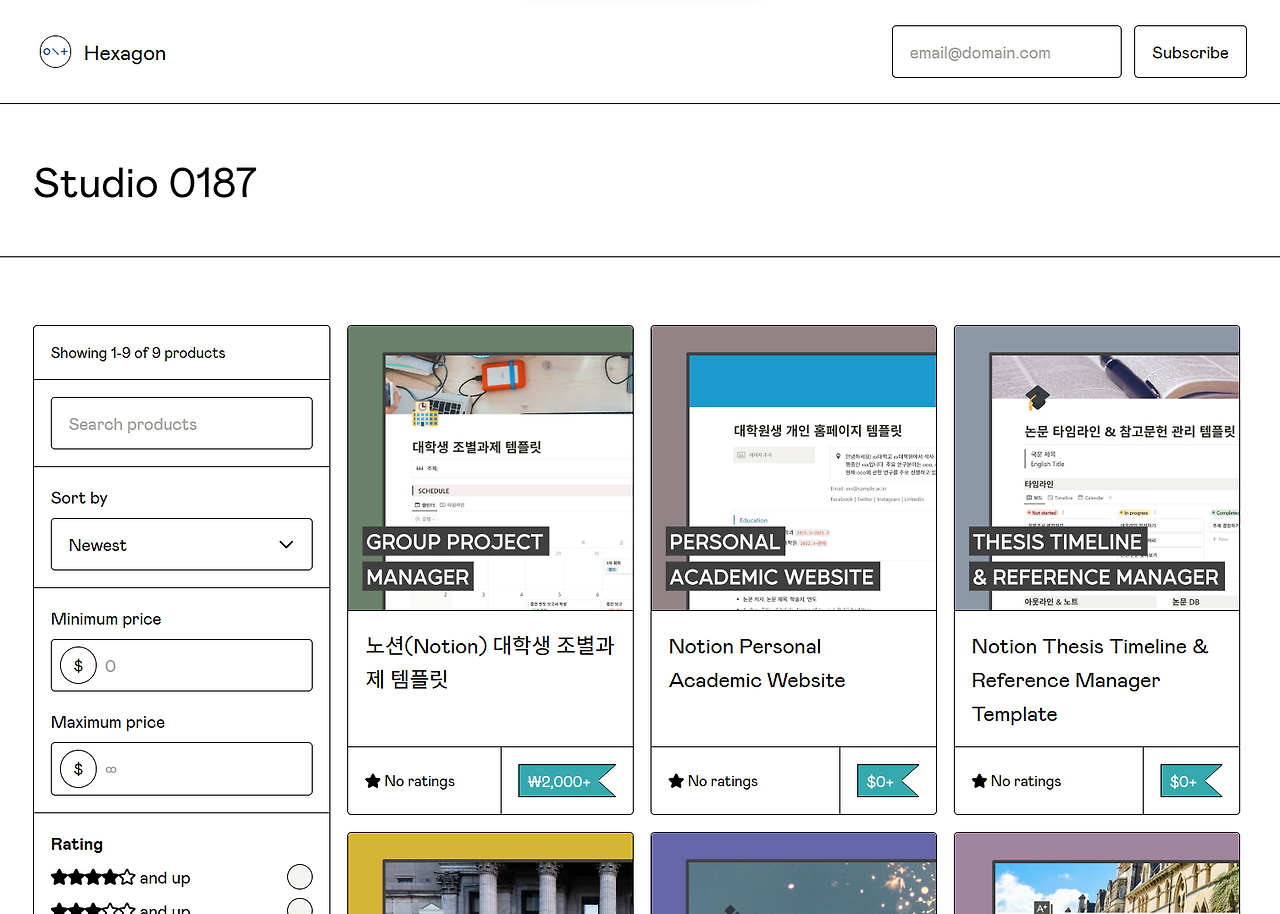The height and width of the screenshot is (914, 1280).
Task: Select the 4 stars and up radio button
Action: pyautogui.click(x=300, y=876)
